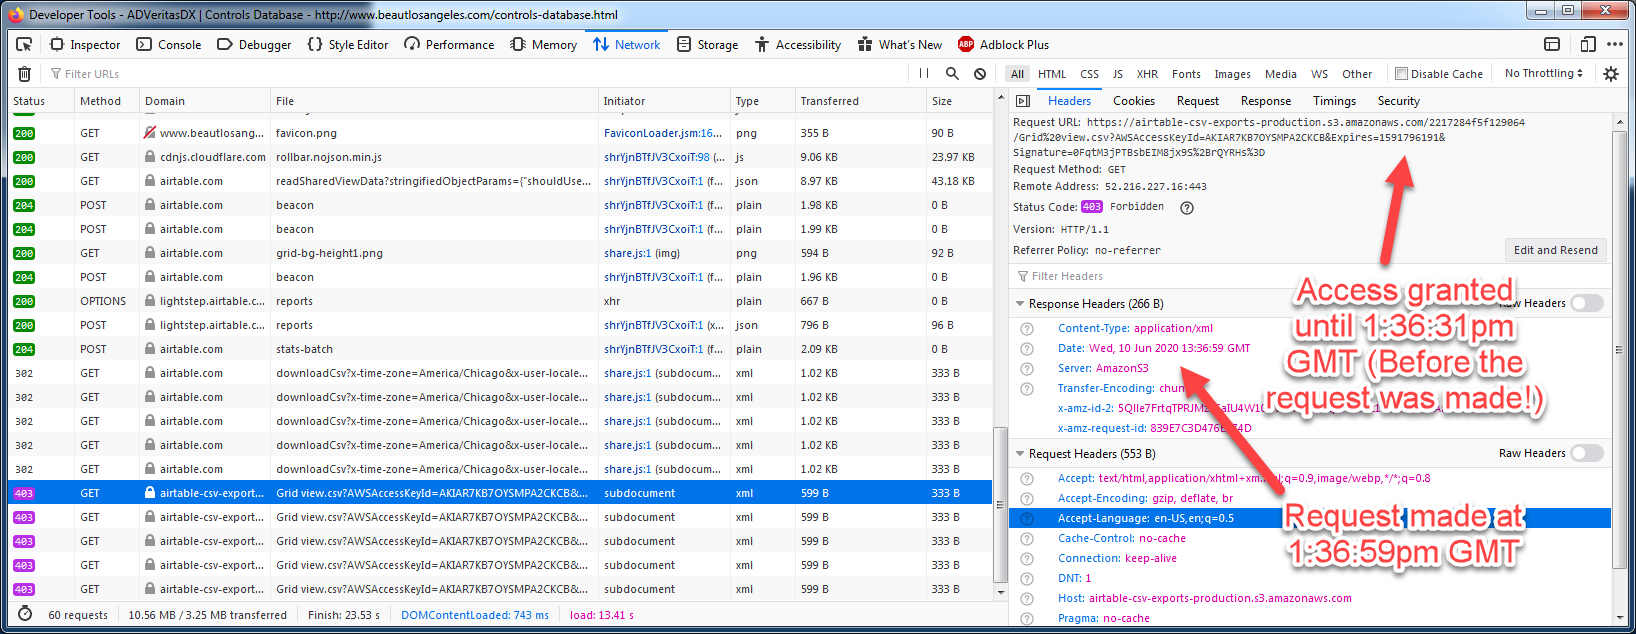Open the Debugger tab

[x=254, y=44]
